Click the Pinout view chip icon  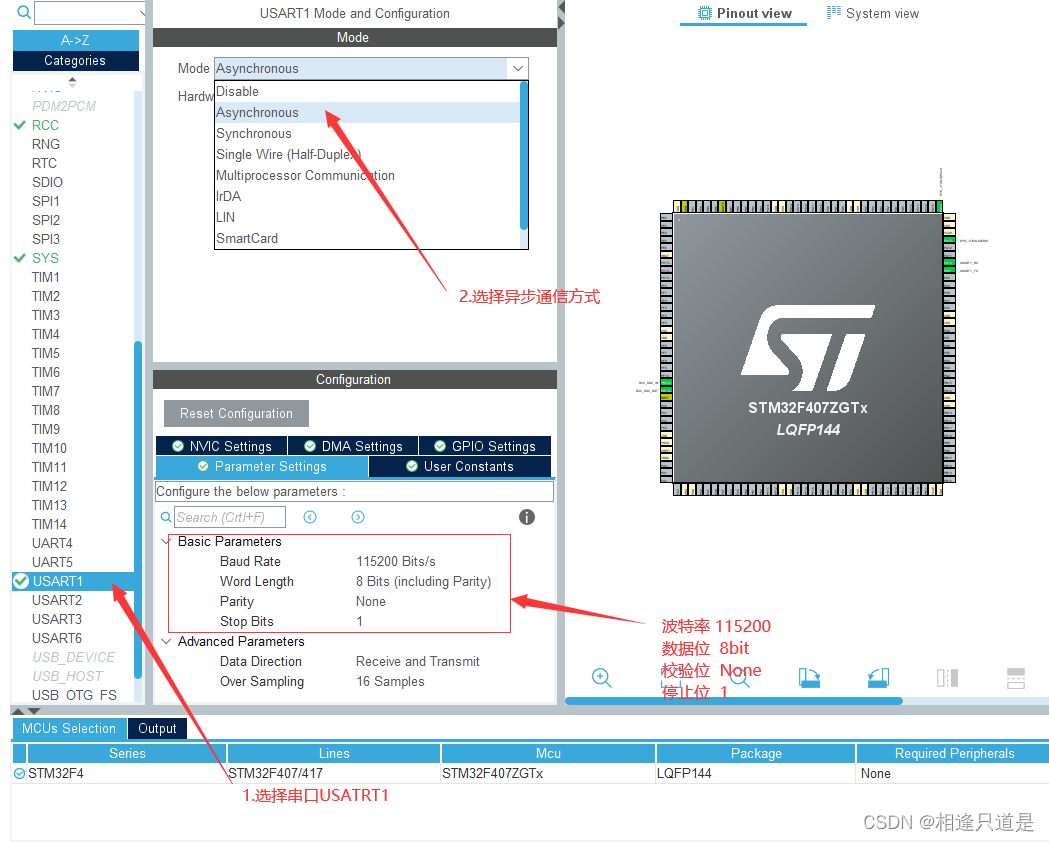point(704,13)
